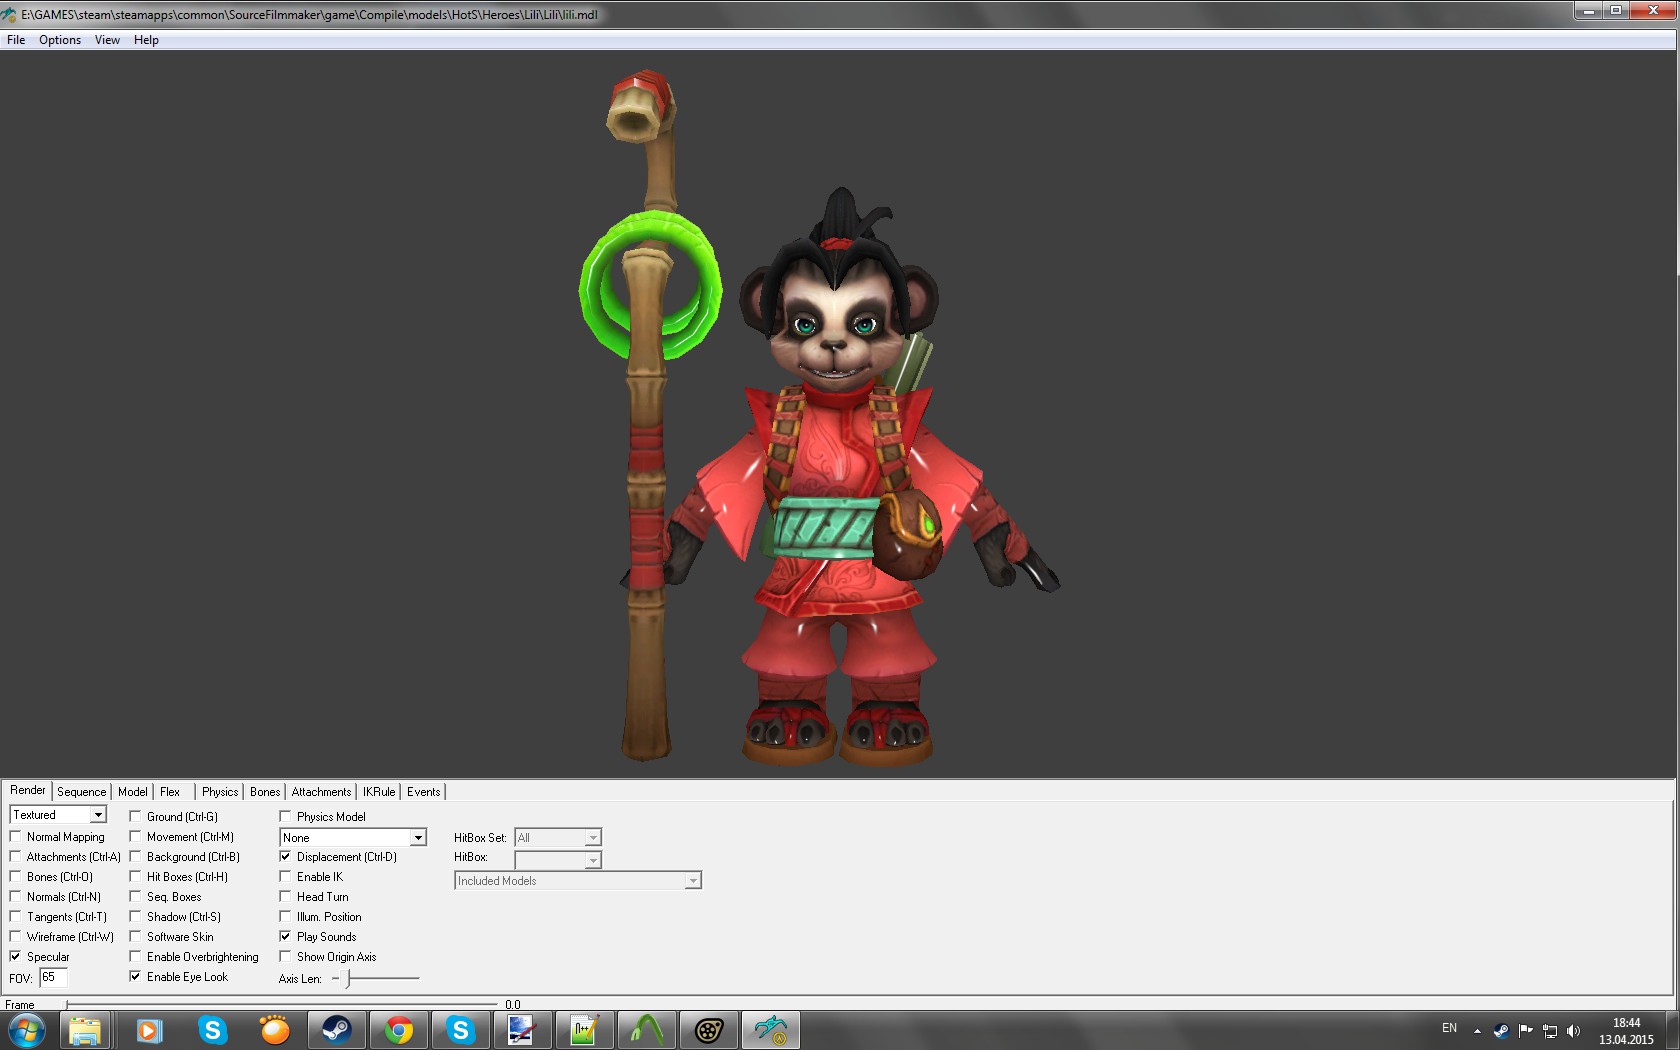Screen dimensions: 1680x1050
Task: Turn on Shadow (Ctrl-S)
Action: coord(135,917)
